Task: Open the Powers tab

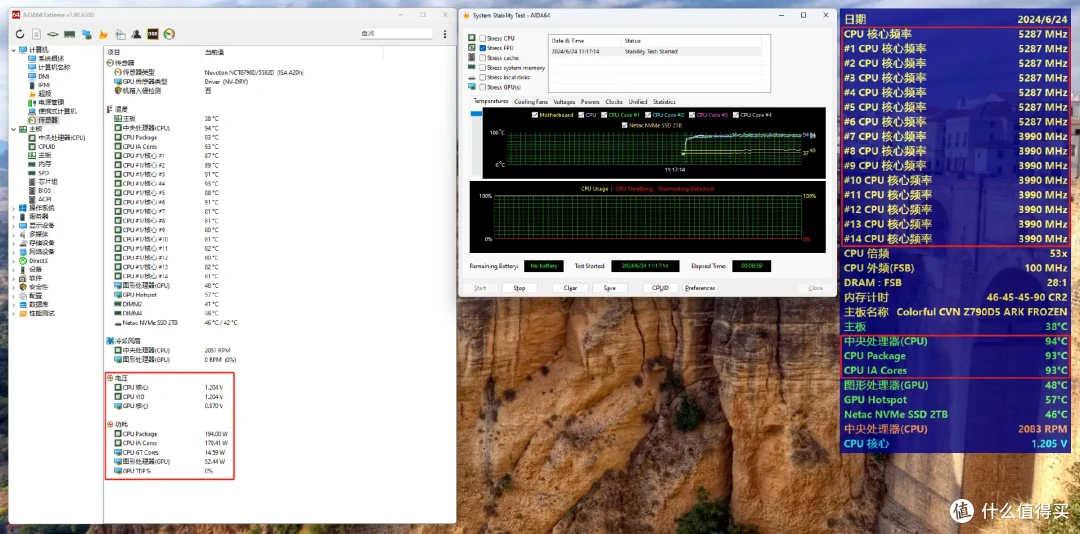Action: [x=590, y=102]
